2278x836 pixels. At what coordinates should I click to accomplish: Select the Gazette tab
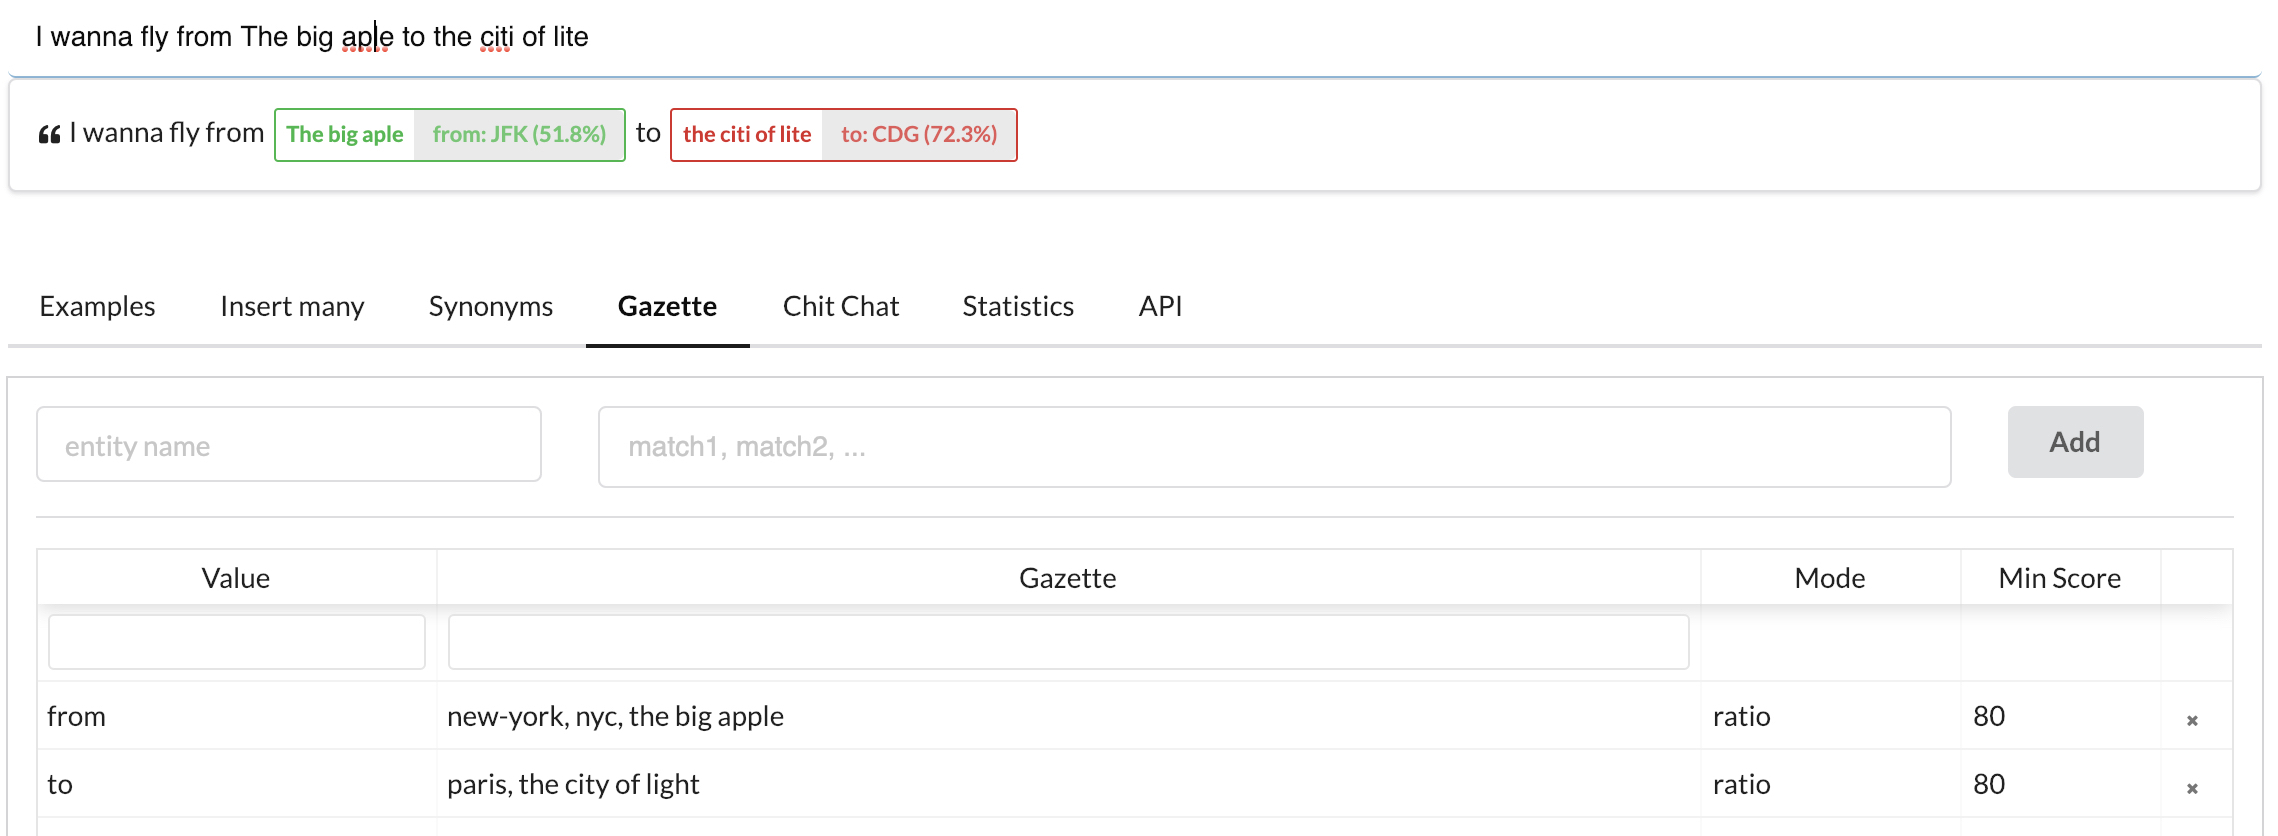pyautogui.click(x=667, y=306)
